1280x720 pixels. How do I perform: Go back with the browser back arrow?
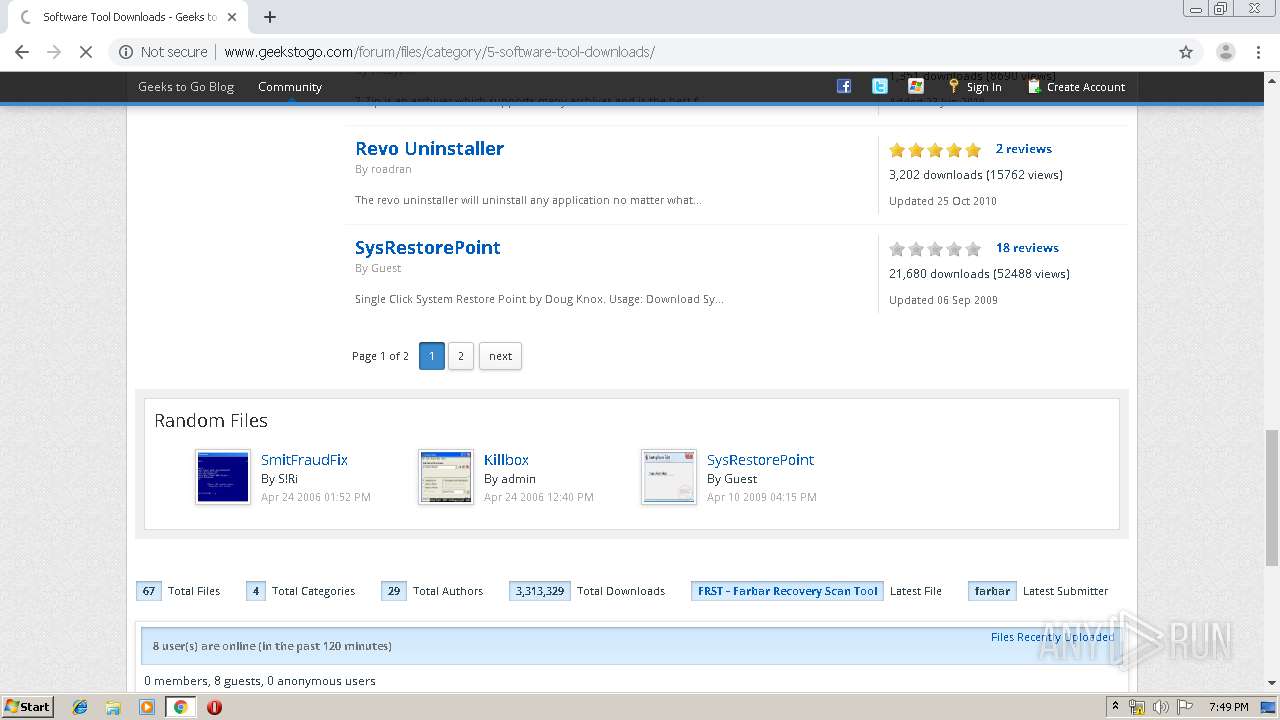coord(22,52)
